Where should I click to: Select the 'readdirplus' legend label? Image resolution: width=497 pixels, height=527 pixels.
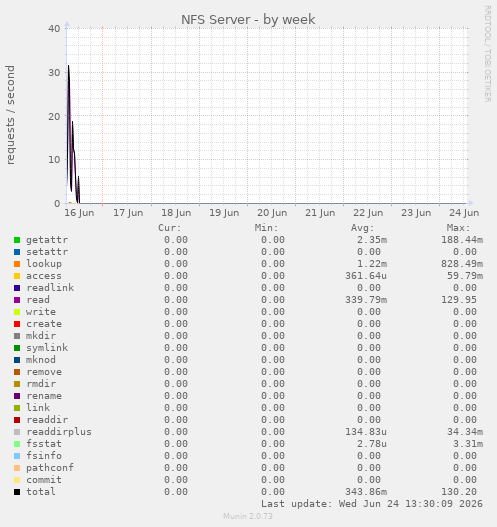pyautogui.click(x=59, y=432)
